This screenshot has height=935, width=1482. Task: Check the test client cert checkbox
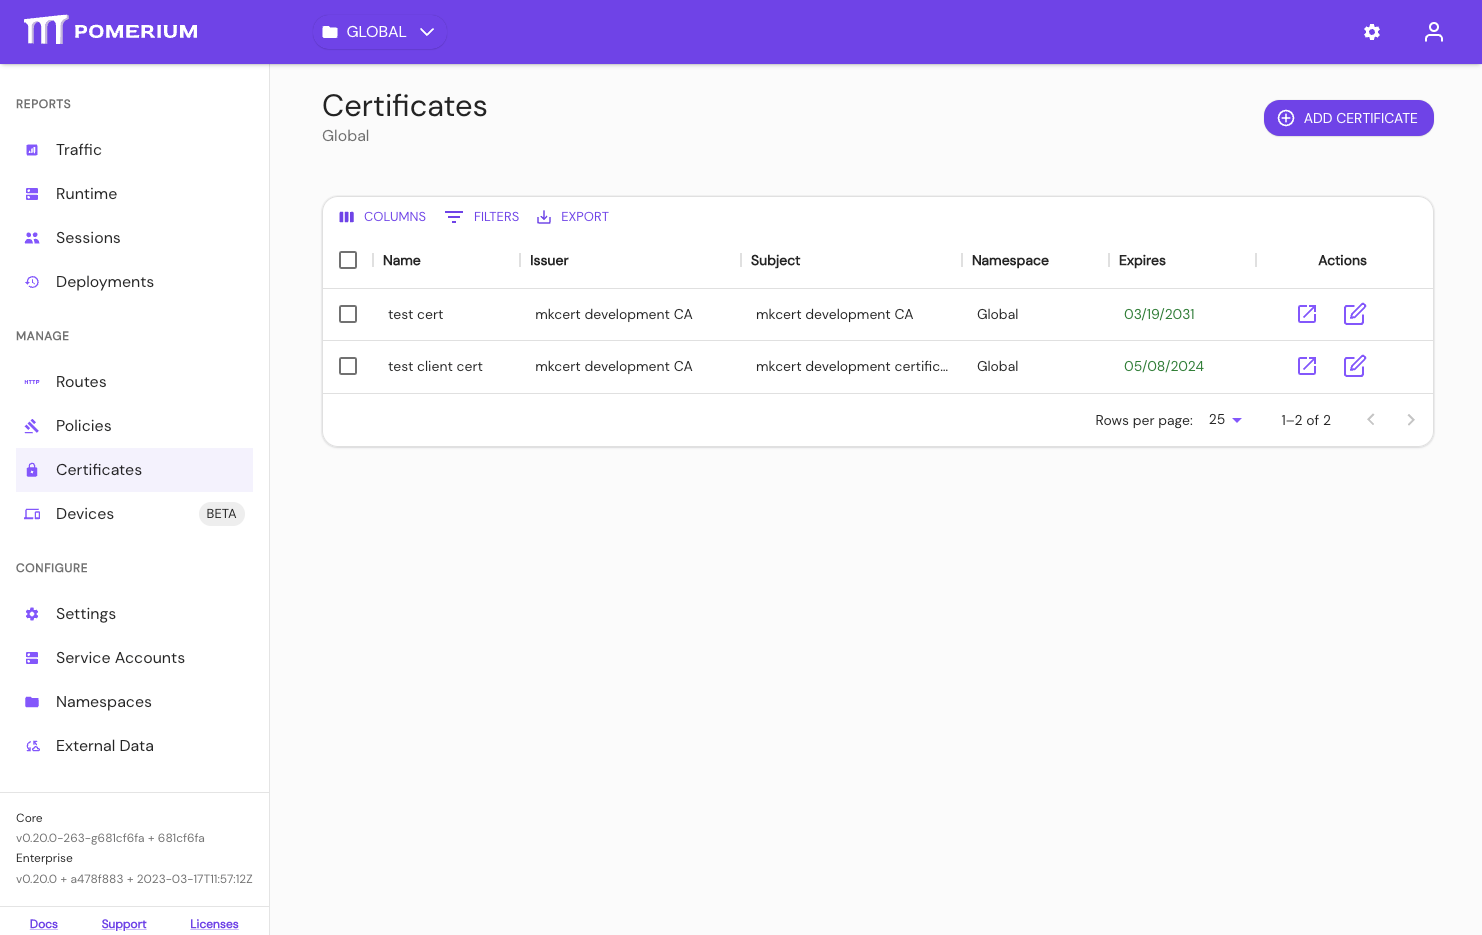coord(348,366)
